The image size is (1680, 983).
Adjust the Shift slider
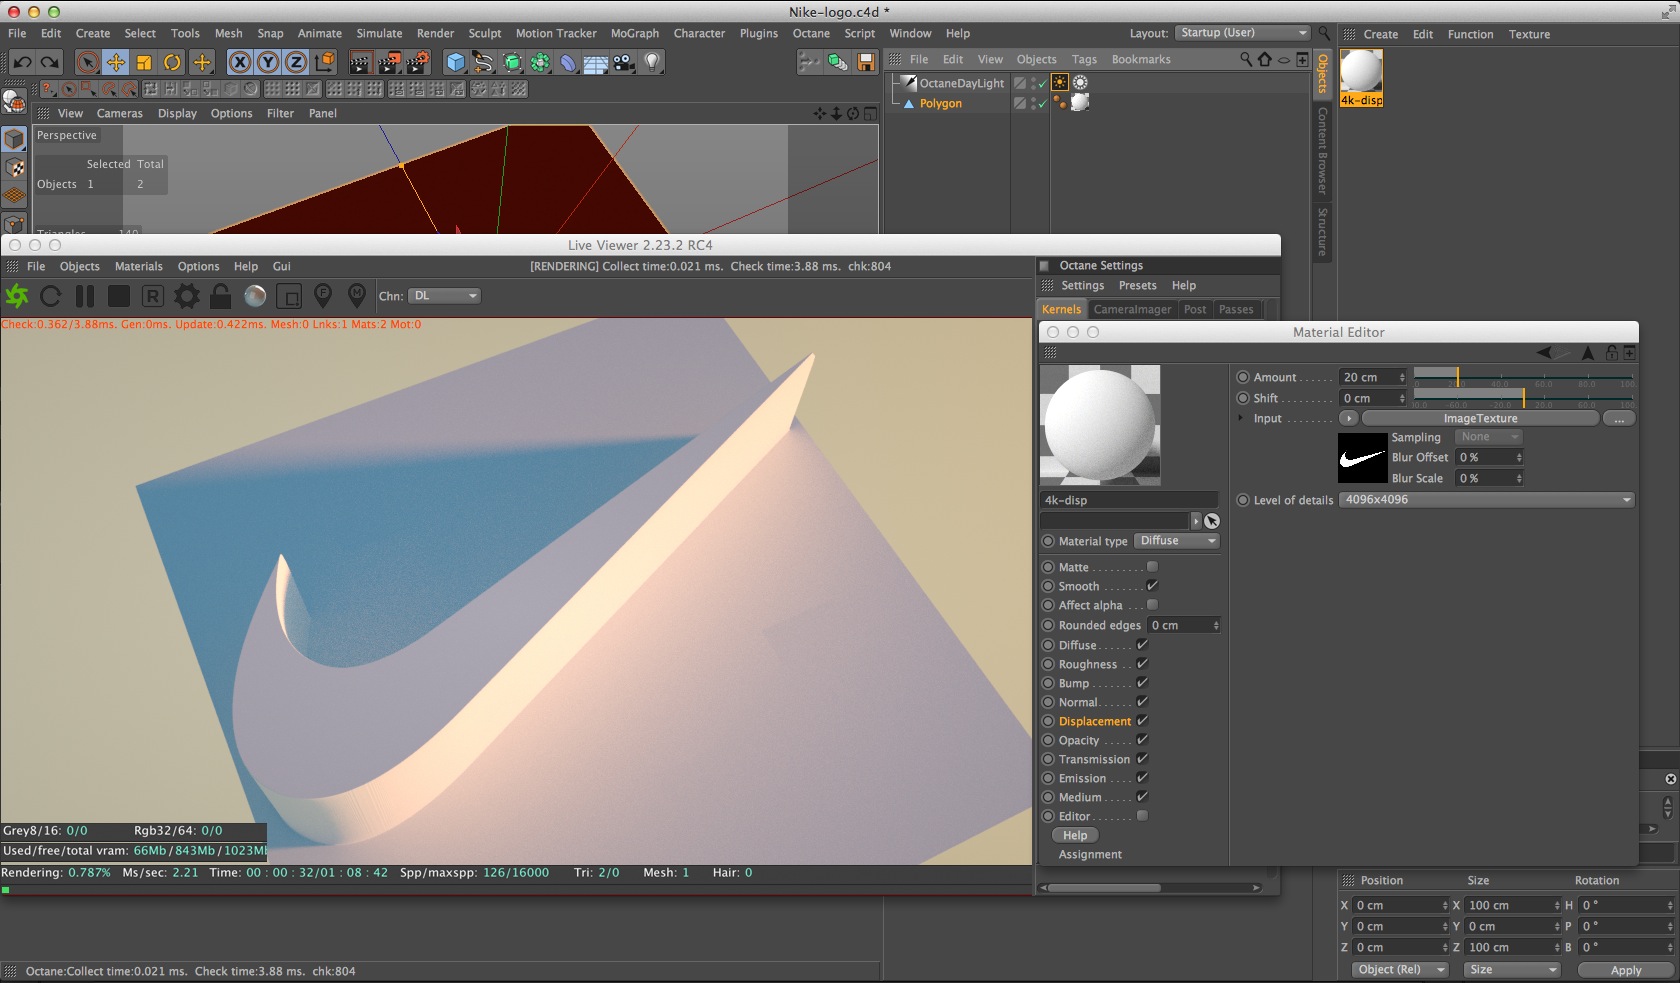tap(1523, 398)
